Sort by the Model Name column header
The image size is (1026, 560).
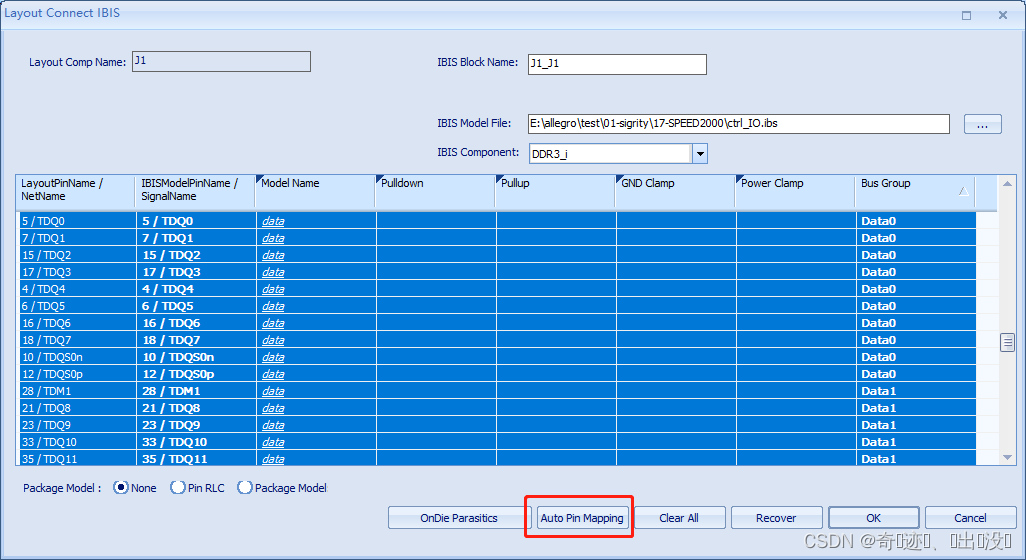pos(315,190)
